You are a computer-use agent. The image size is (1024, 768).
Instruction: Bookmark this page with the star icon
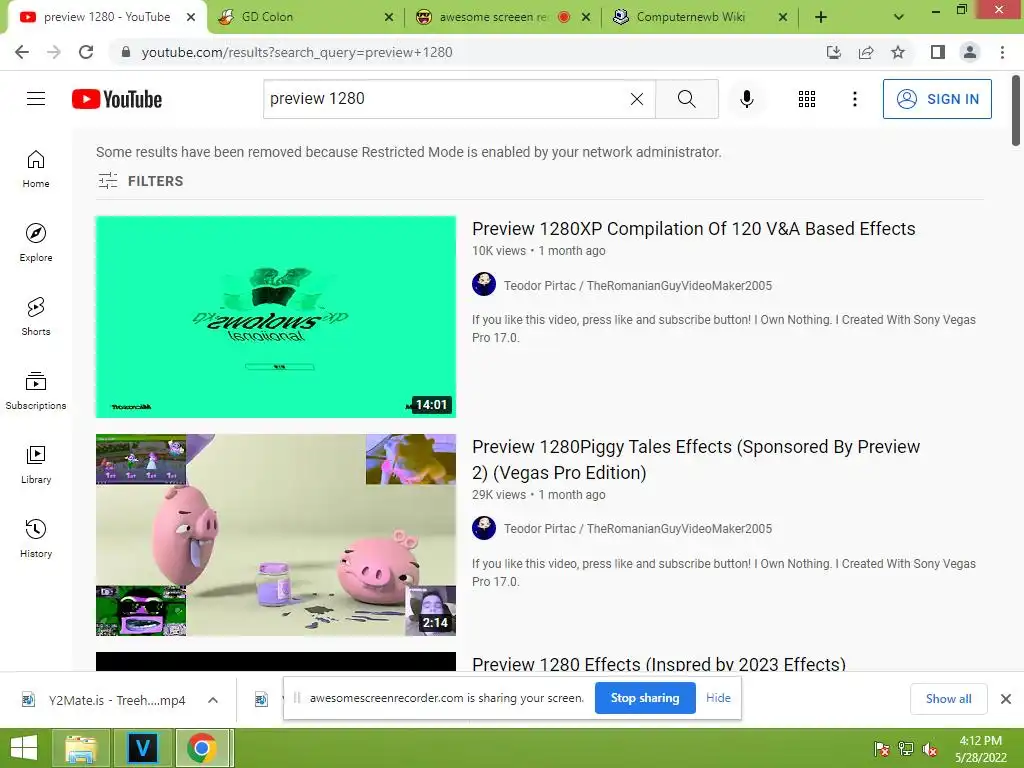pos(898,52)
